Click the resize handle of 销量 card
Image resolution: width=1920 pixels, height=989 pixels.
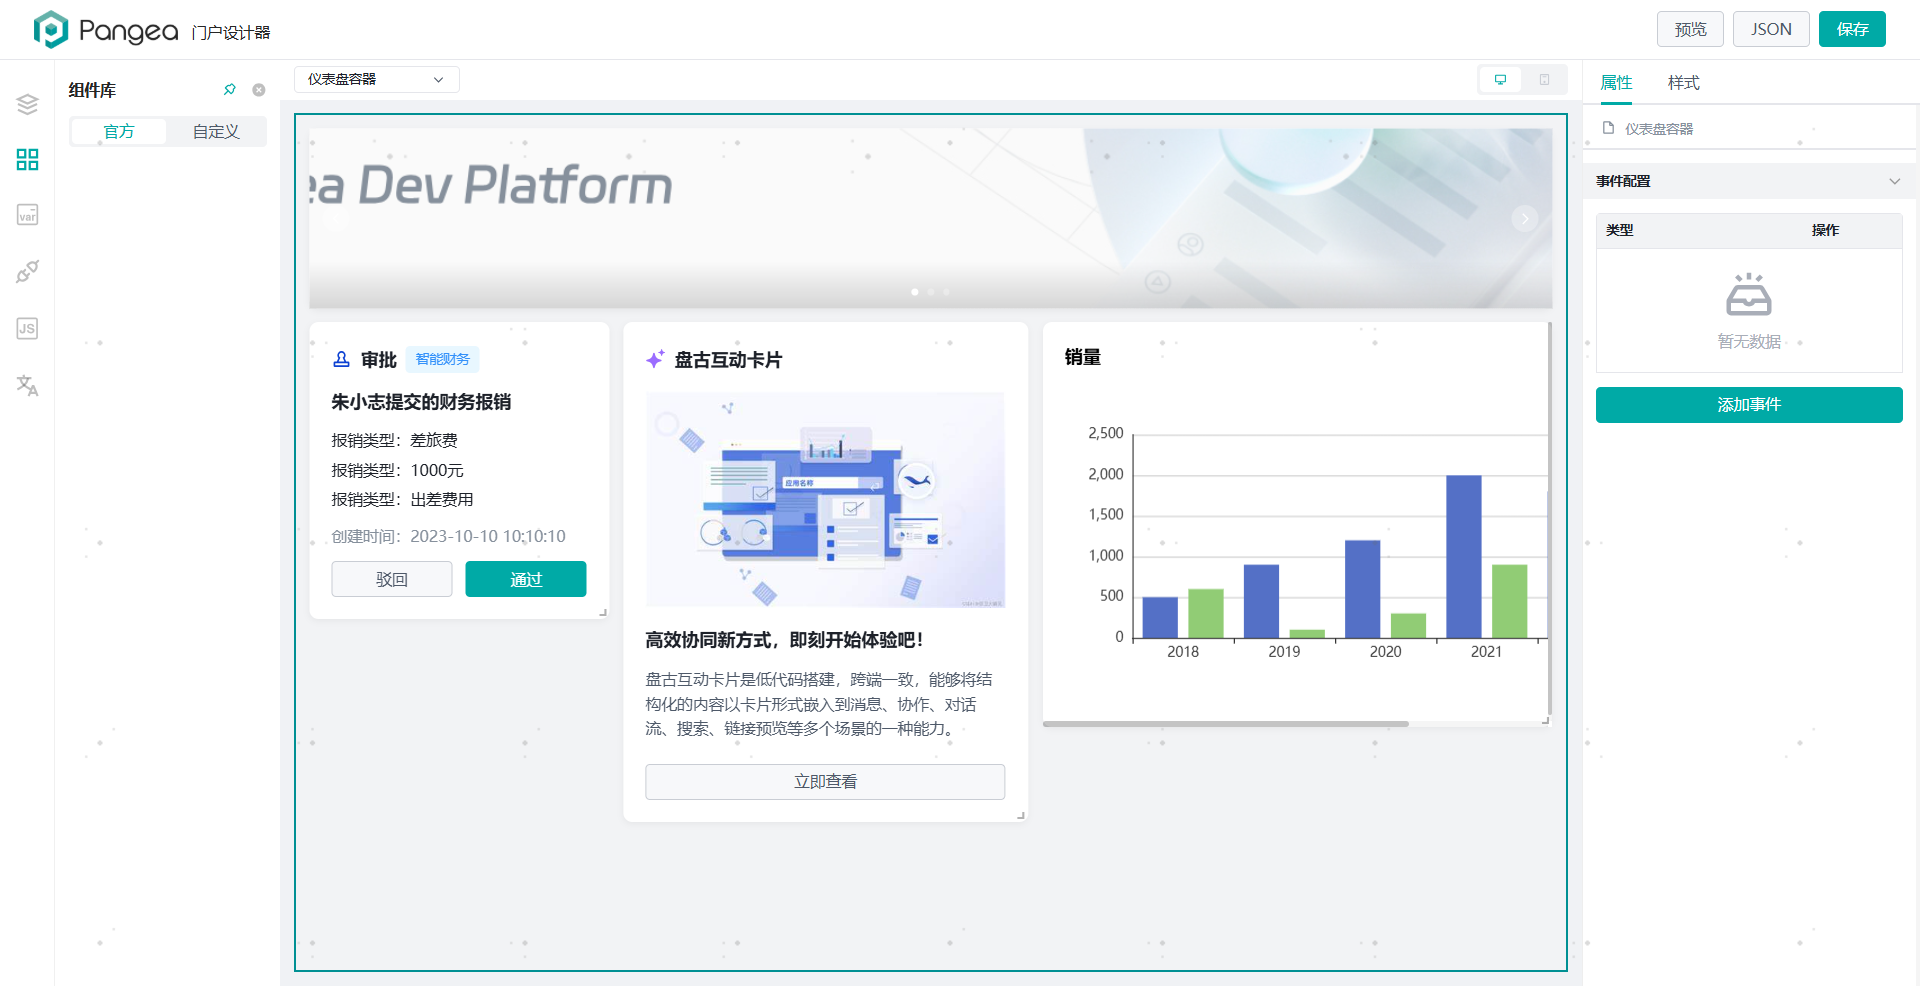click(x=1545, y=720)
